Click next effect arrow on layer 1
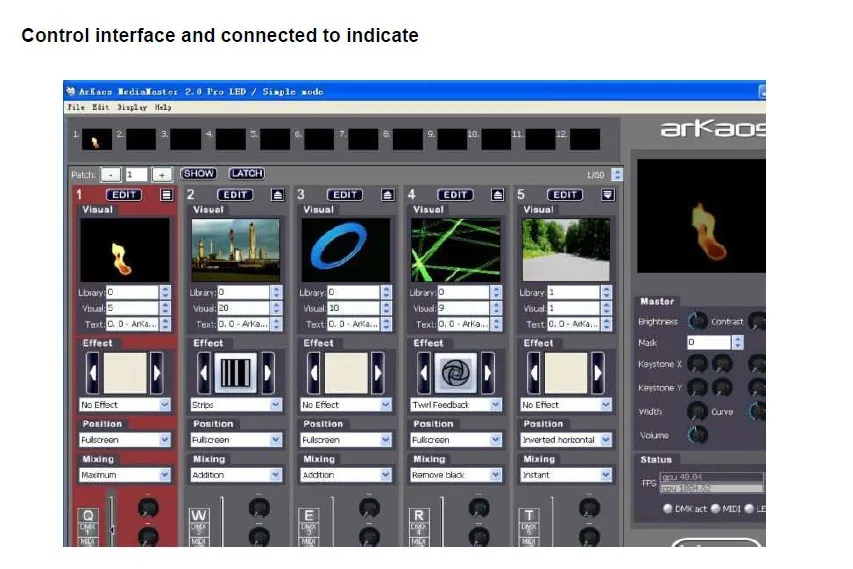 [x=157, y=373]
